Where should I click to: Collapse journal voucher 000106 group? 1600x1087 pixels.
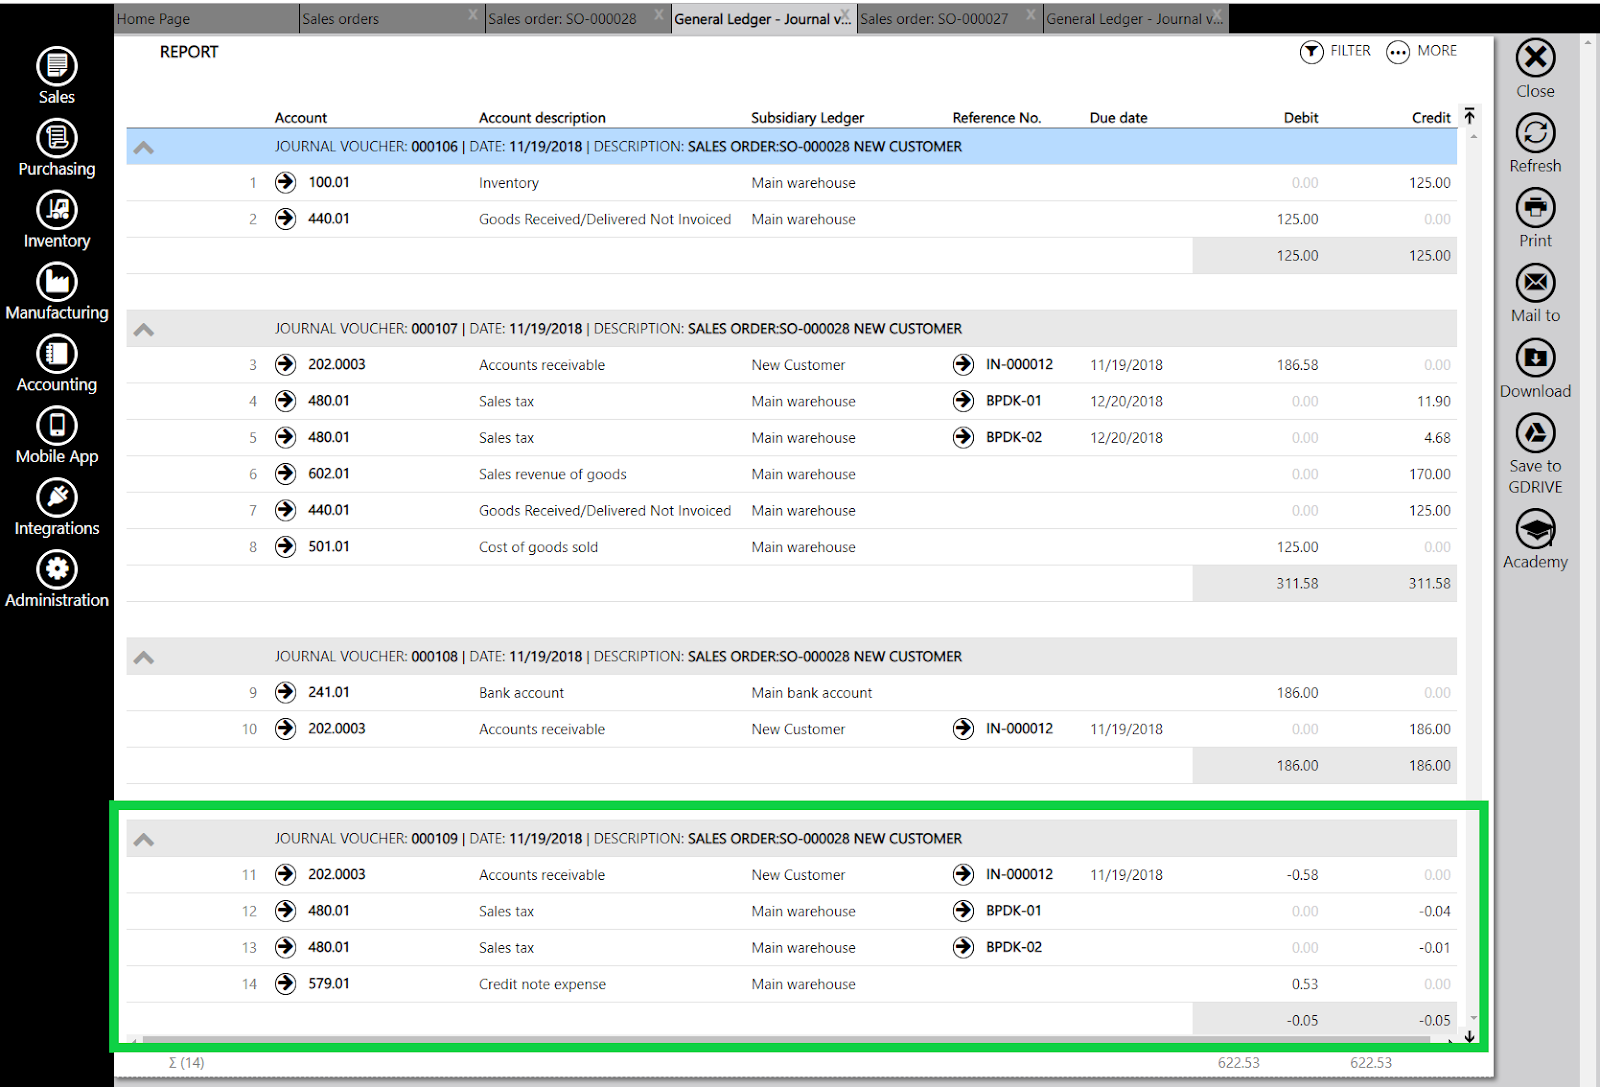(x=144, y=147)
